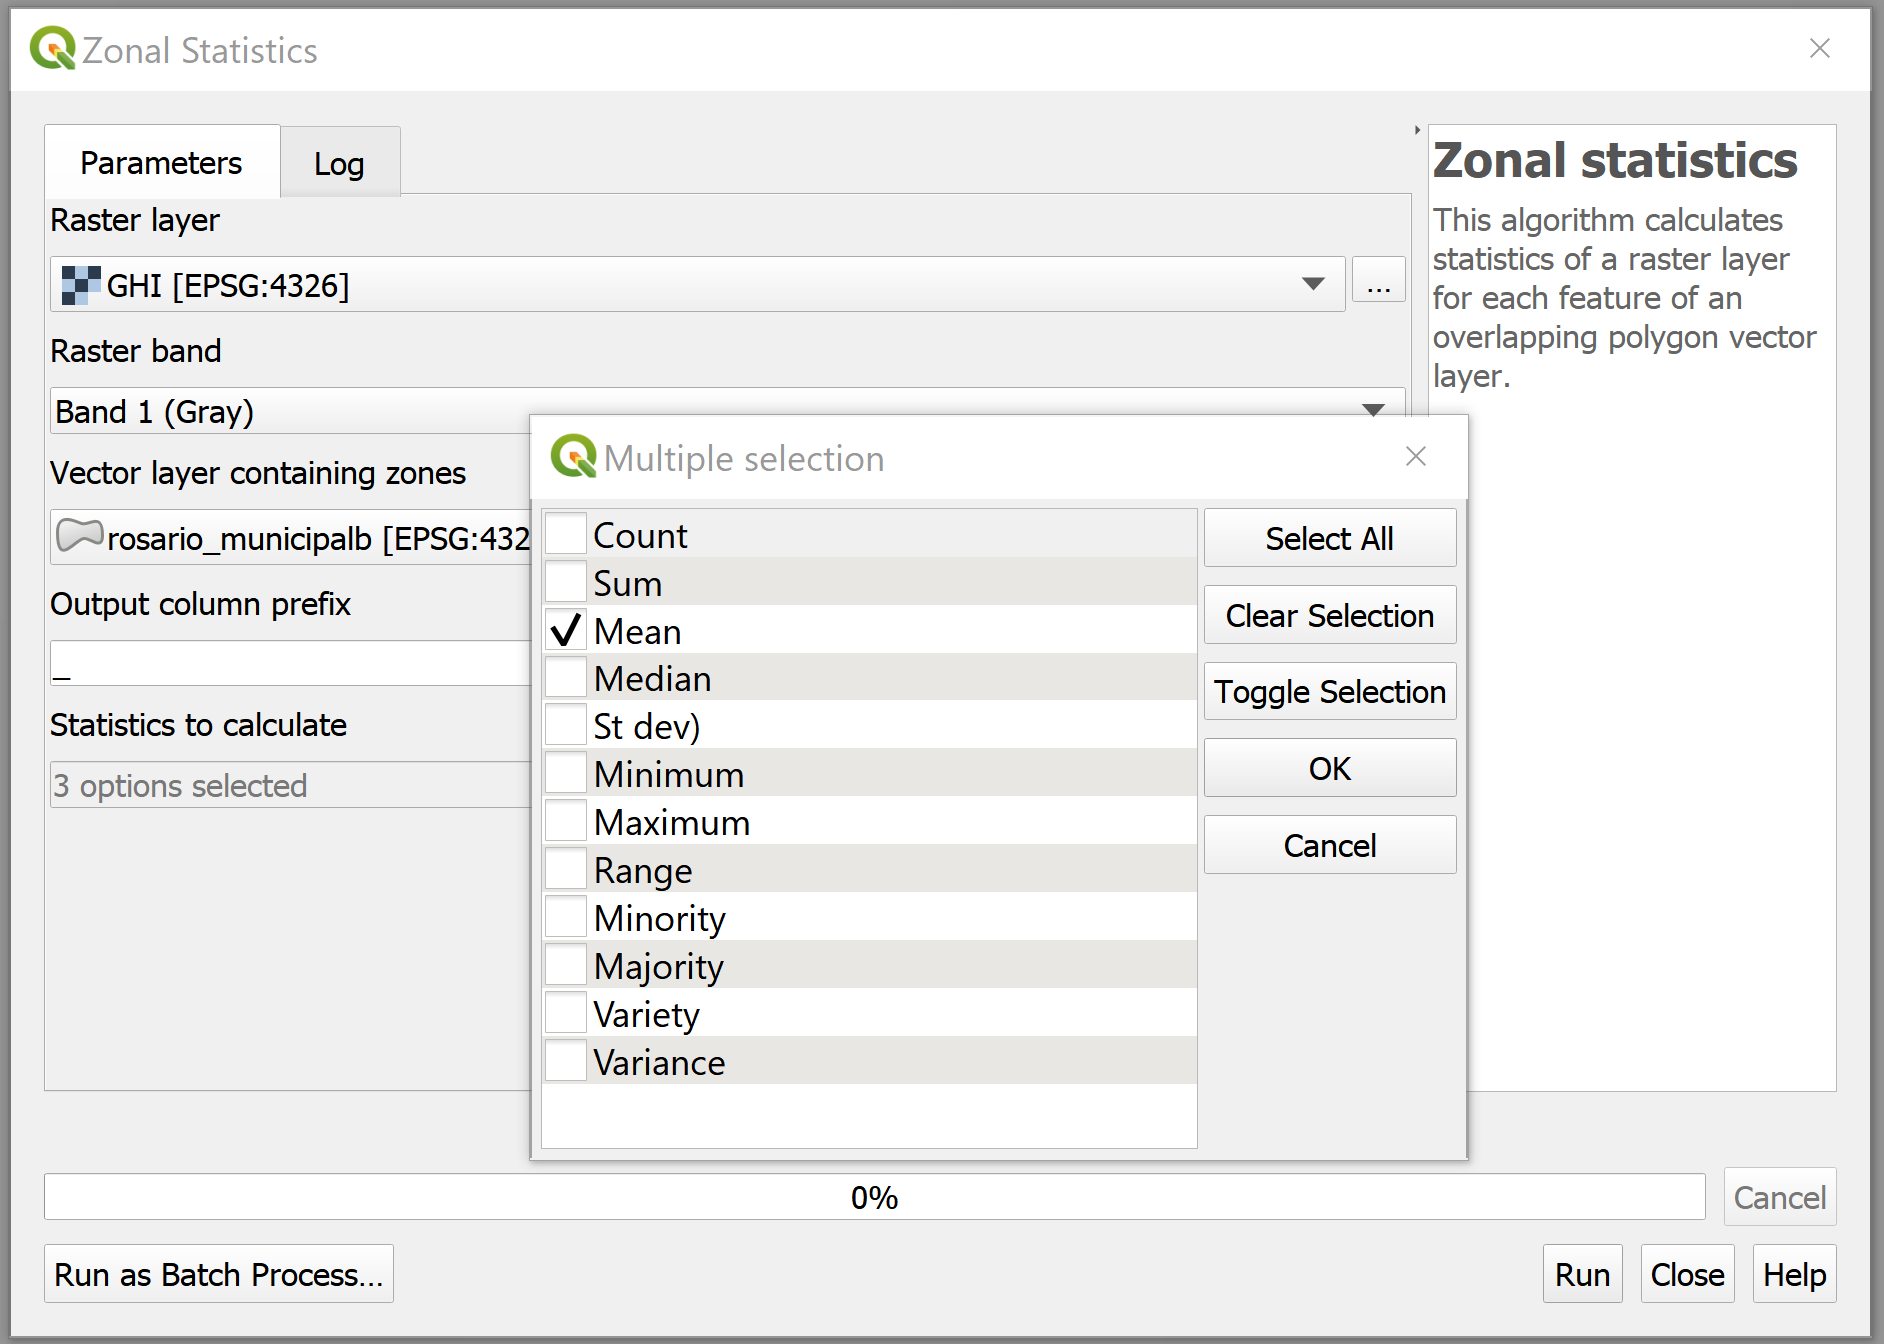The image size is (1884, 1344).
Task: Switch to the Log tab
Action: pyautogui.click(x=339, y=164)
